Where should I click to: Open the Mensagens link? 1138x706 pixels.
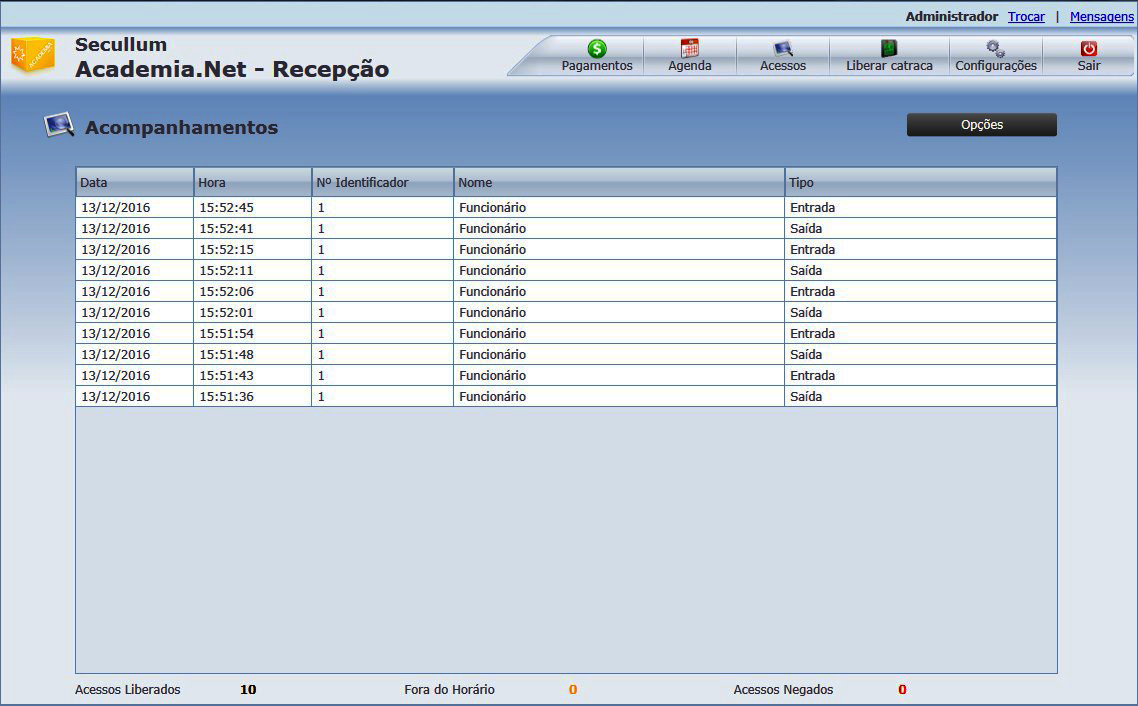[1101, 17]
